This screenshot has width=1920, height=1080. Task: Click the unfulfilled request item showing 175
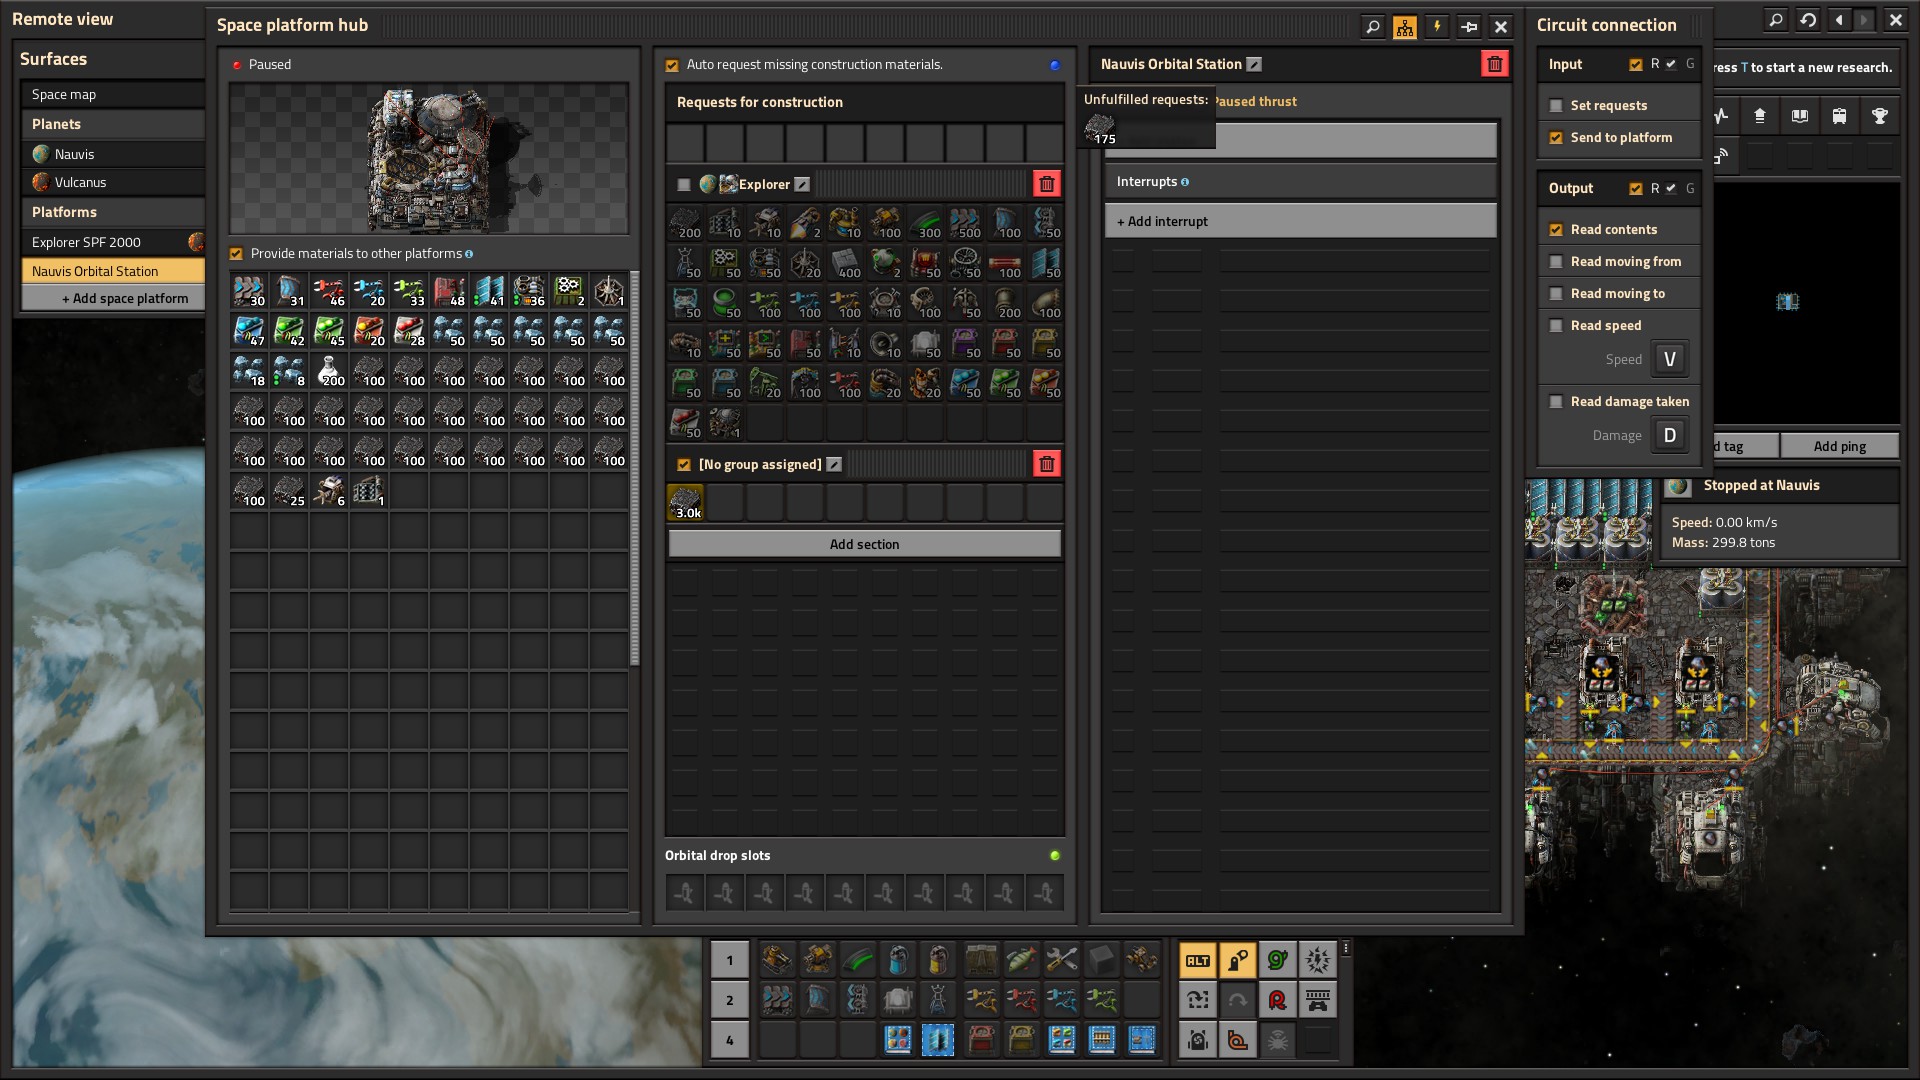[1100, 129]
